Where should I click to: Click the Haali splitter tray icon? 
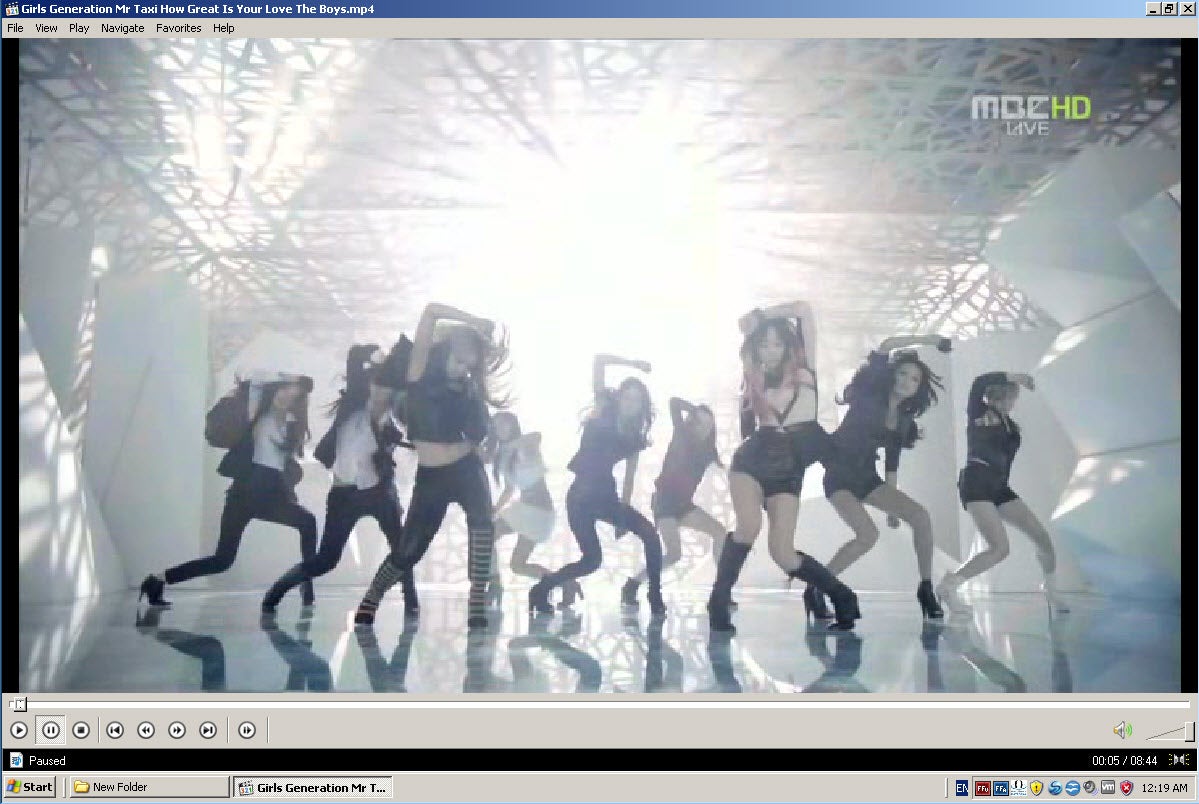coord(1019,788)
